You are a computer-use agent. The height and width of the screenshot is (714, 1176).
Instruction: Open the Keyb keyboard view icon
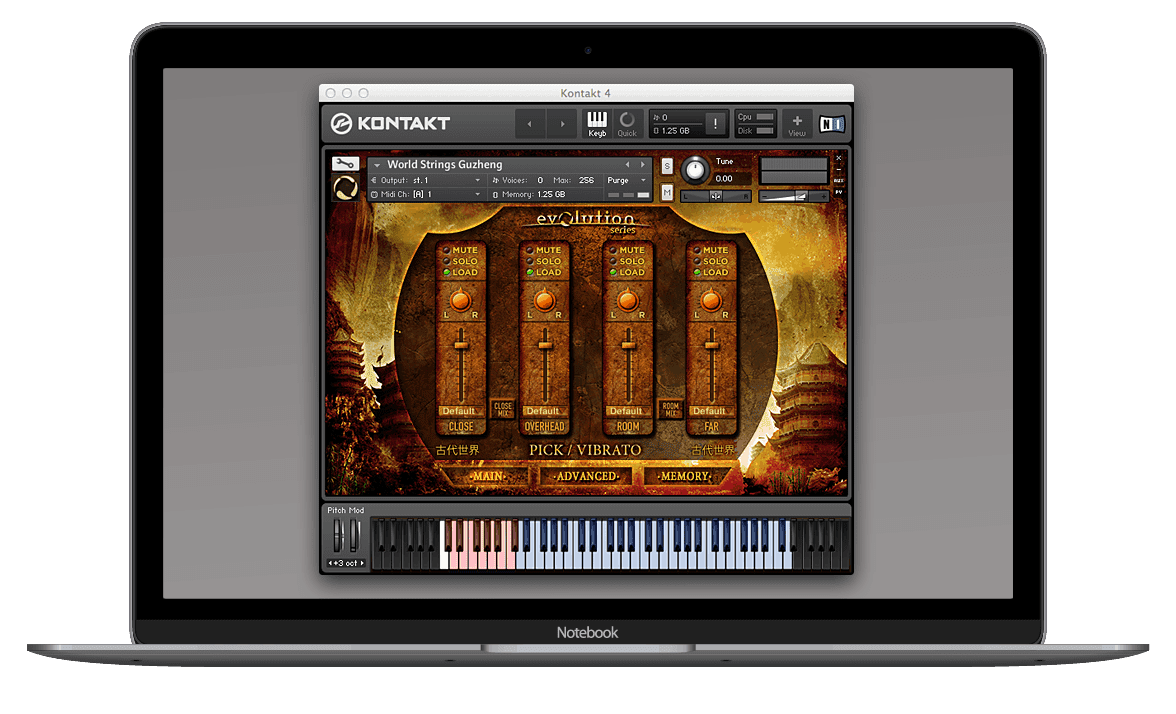coord(598,122)
